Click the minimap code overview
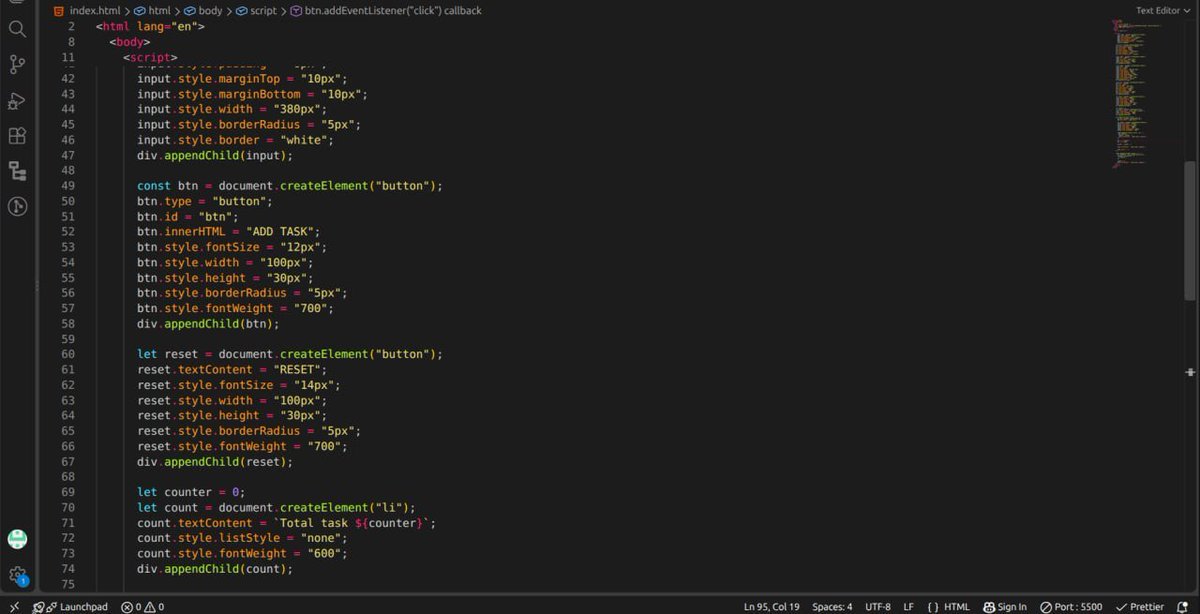Image resolution: width=1200 pixels, height=614 pixels. (1140, 95)
